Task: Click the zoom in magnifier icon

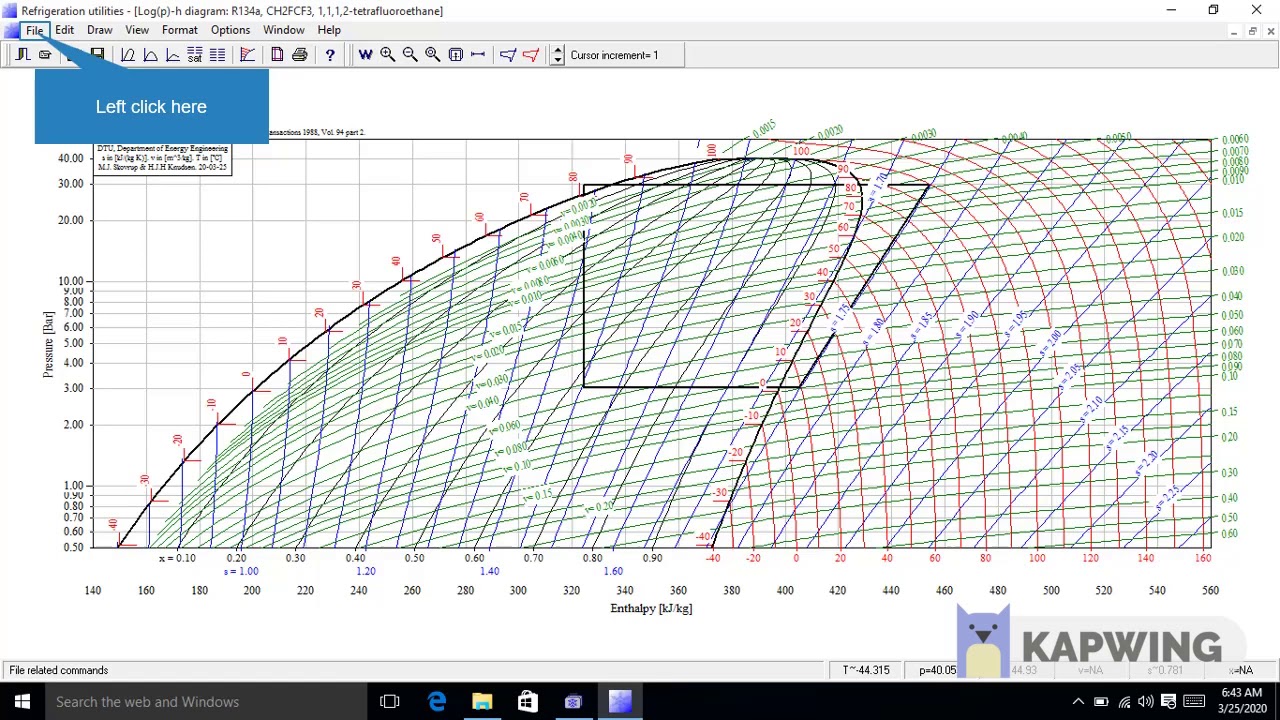Action: click(387, 55)
